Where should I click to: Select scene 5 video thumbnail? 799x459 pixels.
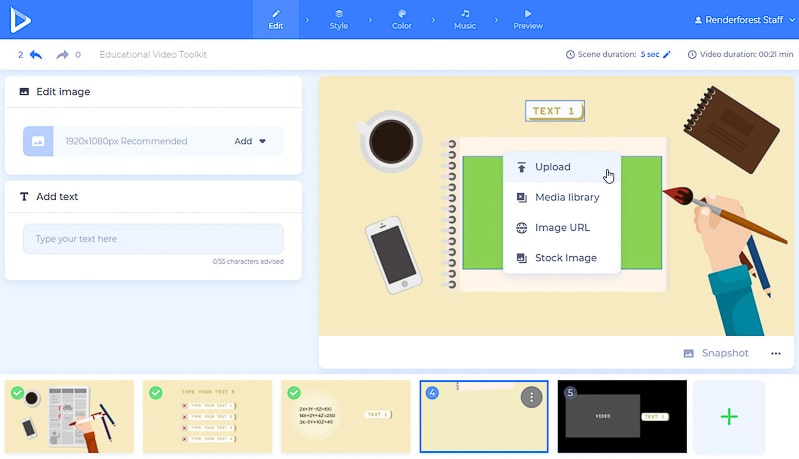click(622, 416)
